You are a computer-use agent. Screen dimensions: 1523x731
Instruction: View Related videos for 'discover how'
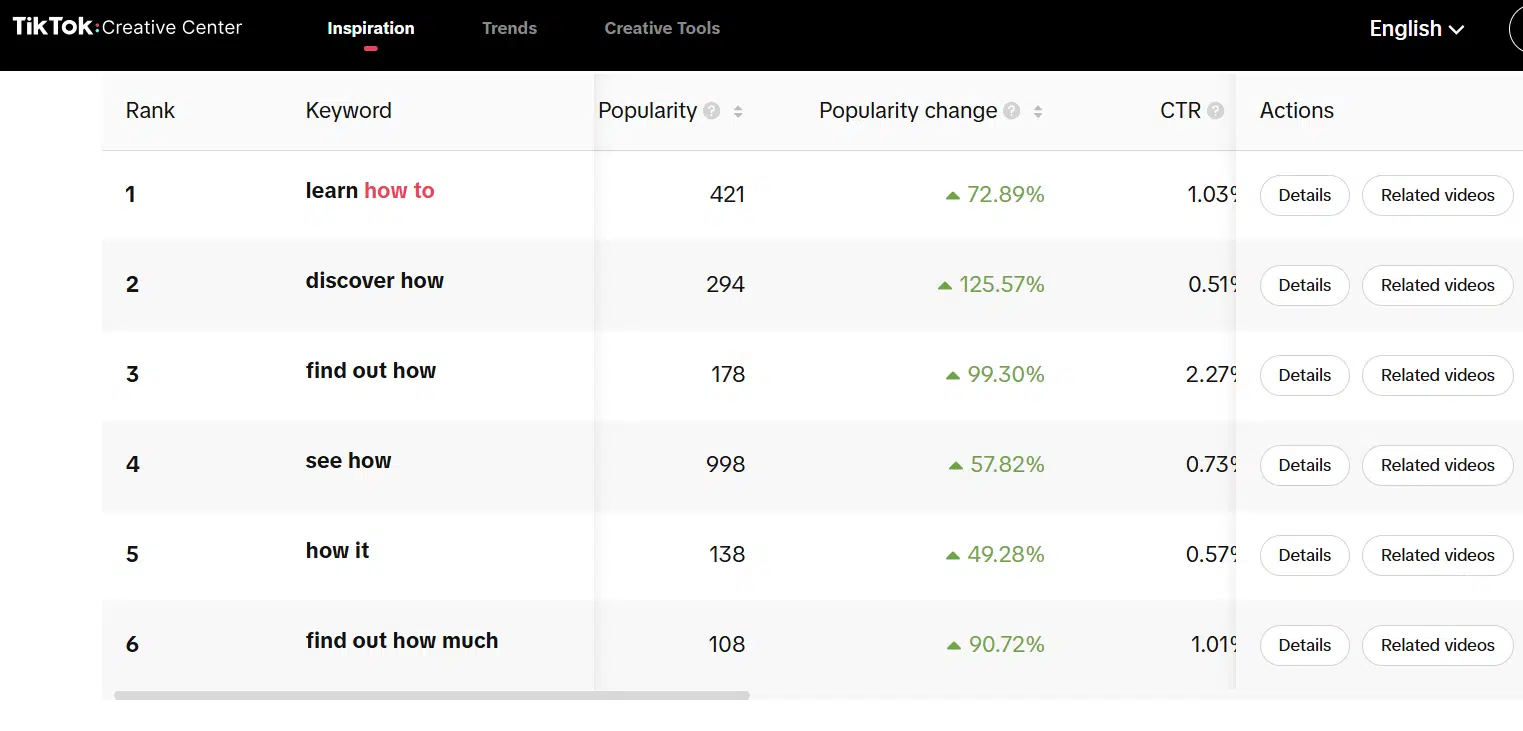click(1437, 285)
